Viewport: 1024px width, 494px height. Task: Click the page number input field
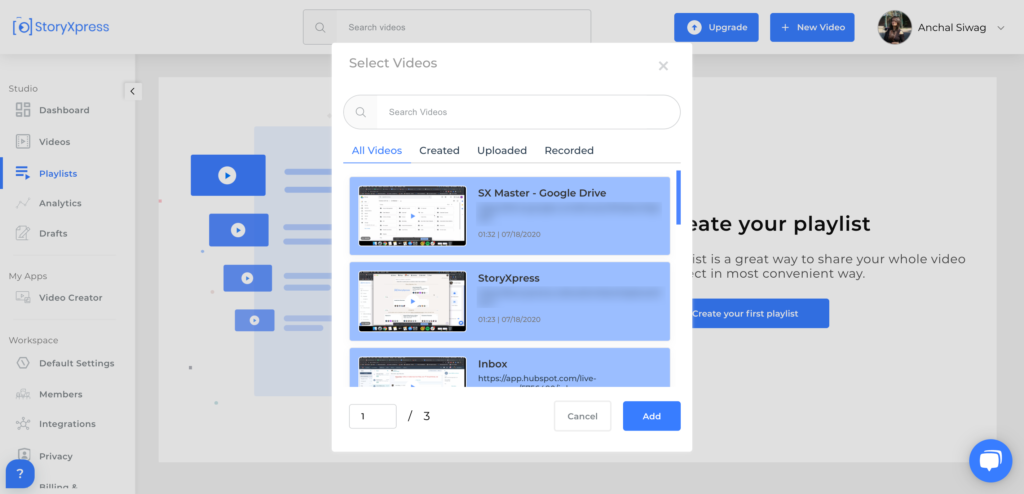373,416
